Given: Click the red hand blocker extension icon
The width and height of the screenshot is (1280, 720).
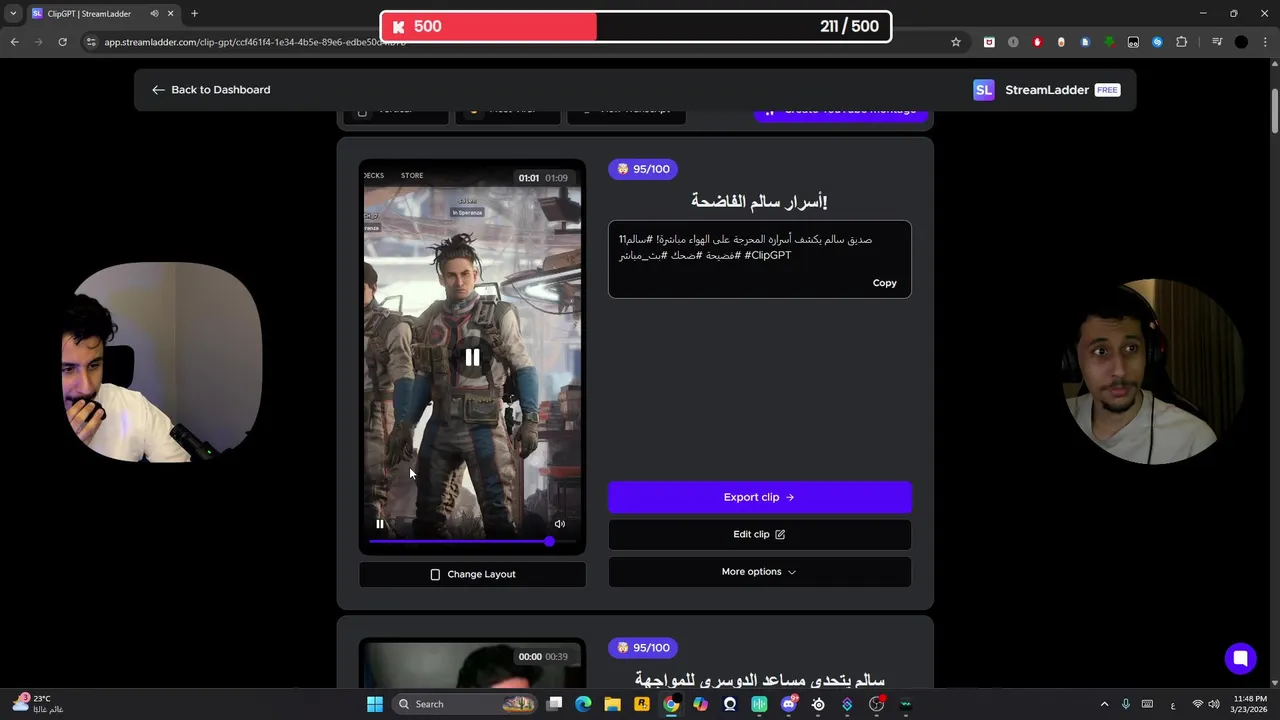Looking at the screenshot, I should [x=1037, y=42].
